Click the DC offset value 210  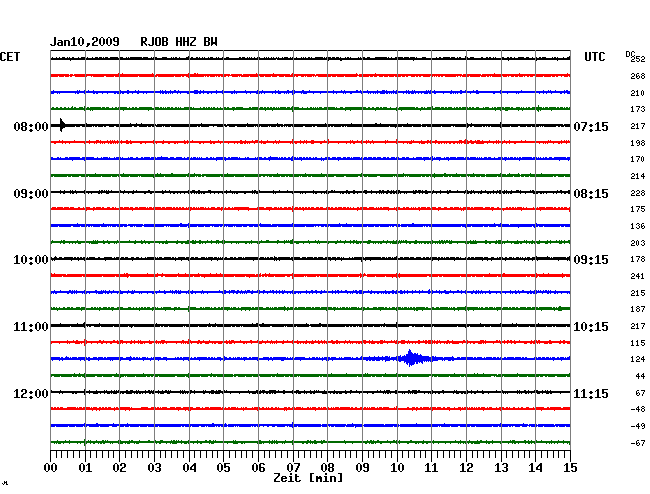[x=638, y=93]
